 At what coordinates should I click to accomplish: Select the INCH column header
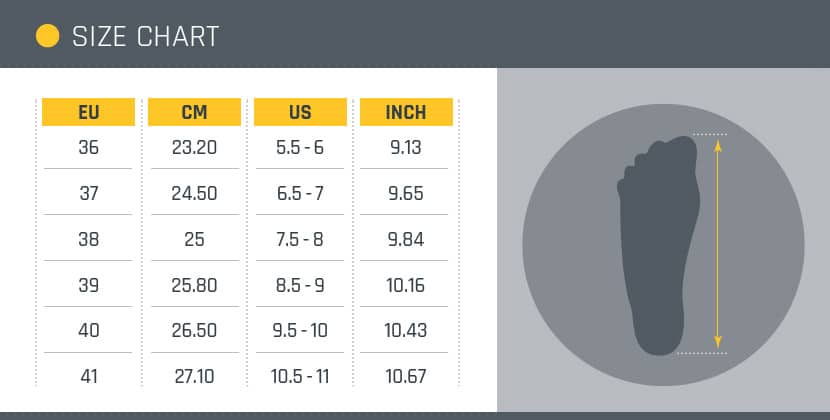point(406,112)
